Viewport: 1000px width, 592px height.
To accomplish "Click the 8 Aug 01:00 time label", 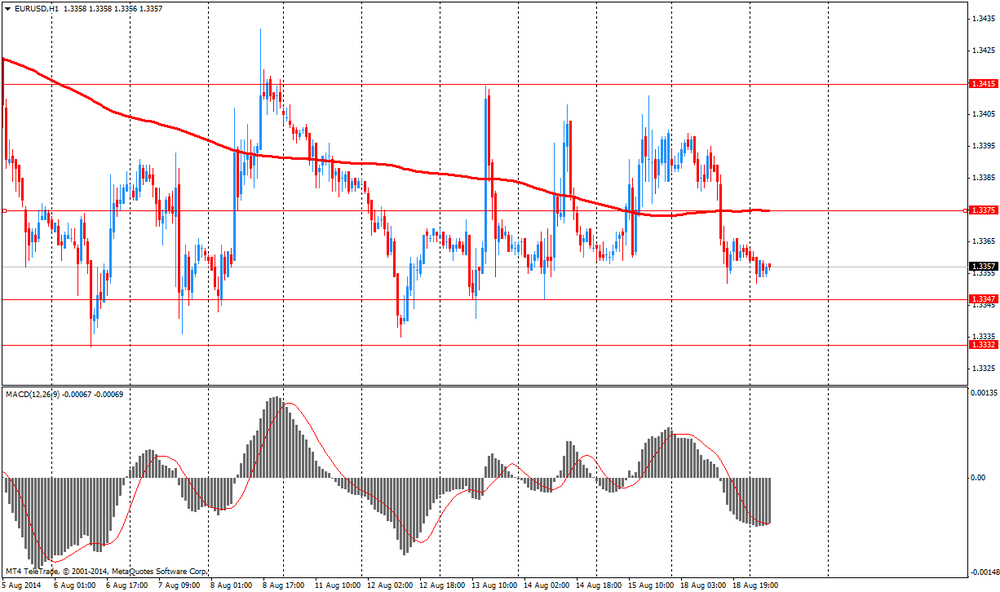I will click(x=232, y=585).
